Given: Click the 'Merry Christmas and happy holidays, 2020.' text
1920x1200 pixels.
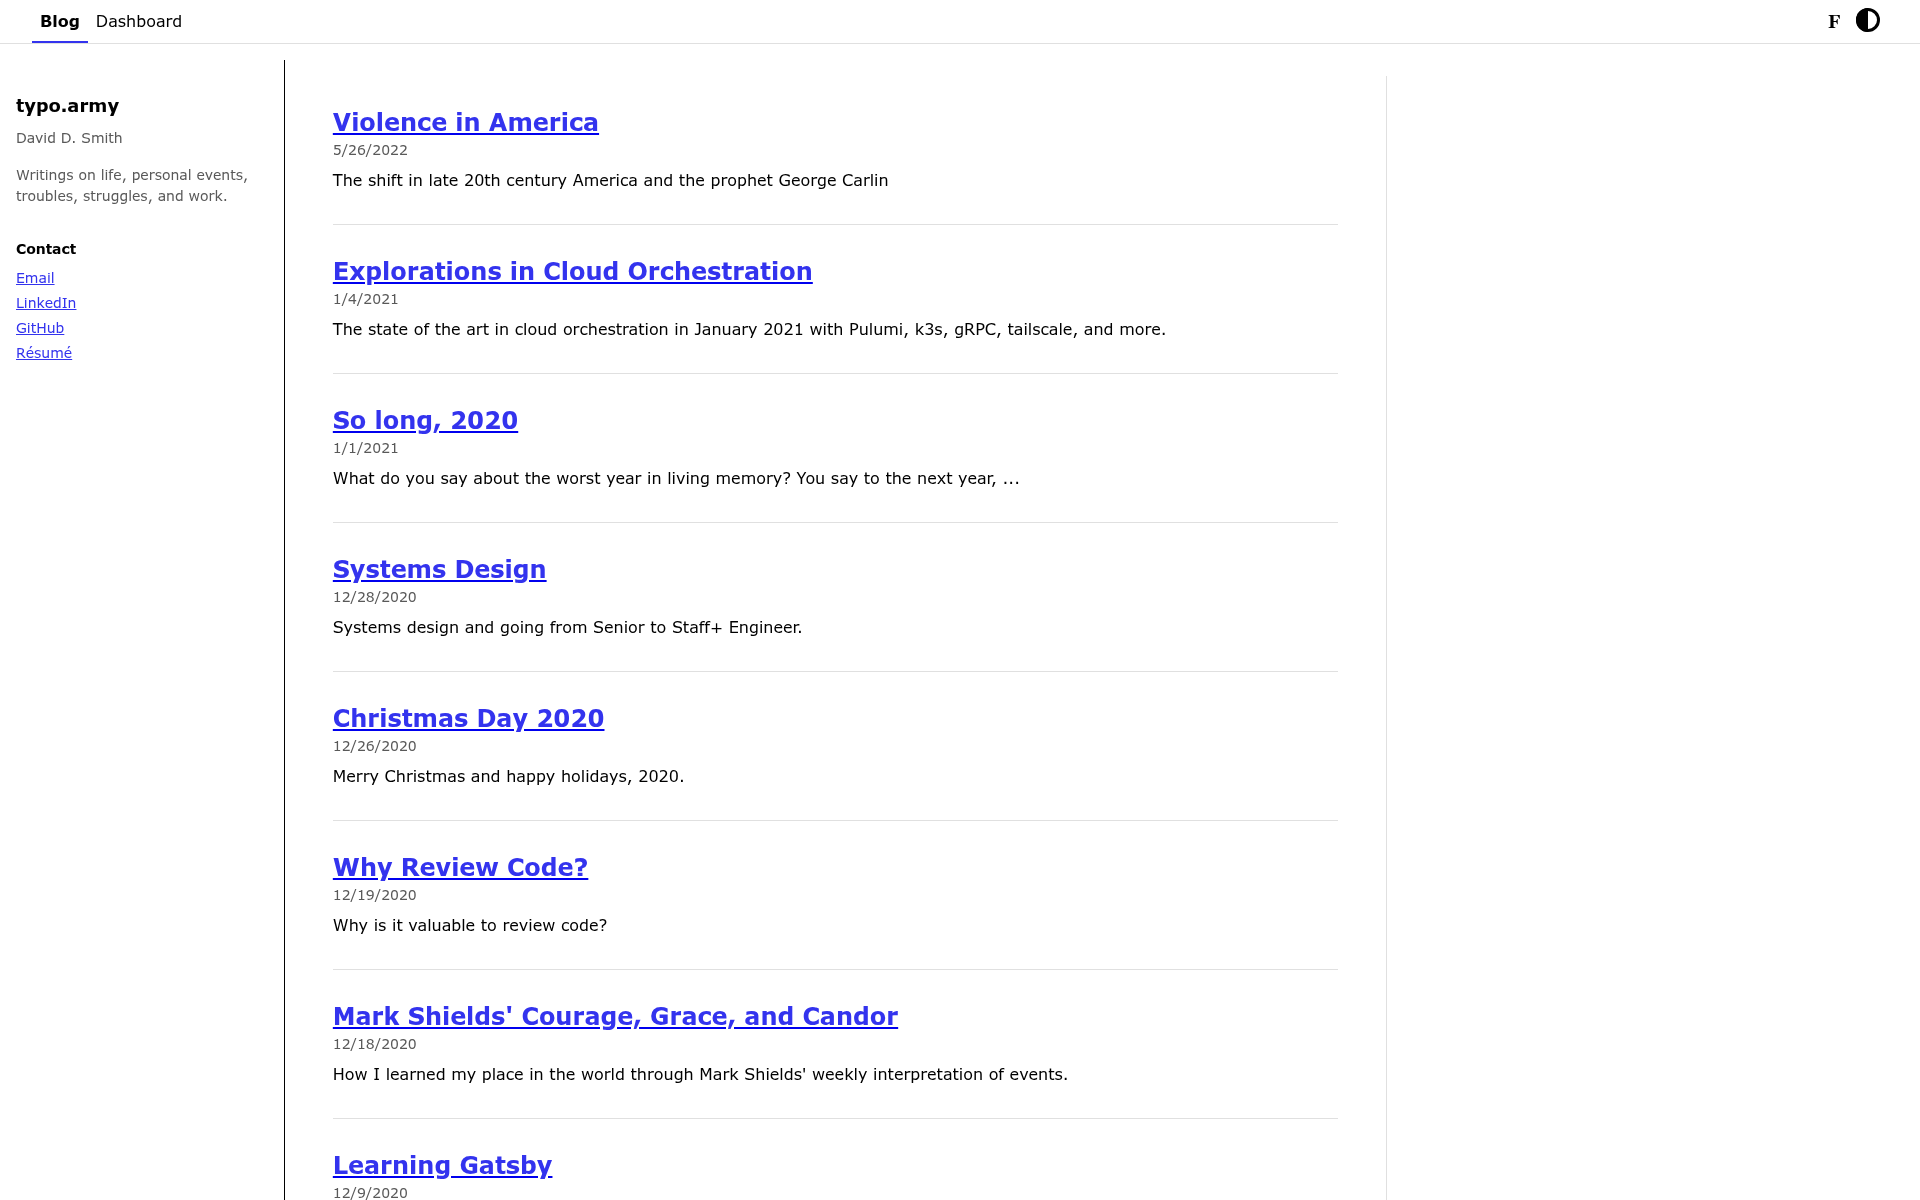Looking at the screenshot, I should pyautogui.click(x=508, y=776).
